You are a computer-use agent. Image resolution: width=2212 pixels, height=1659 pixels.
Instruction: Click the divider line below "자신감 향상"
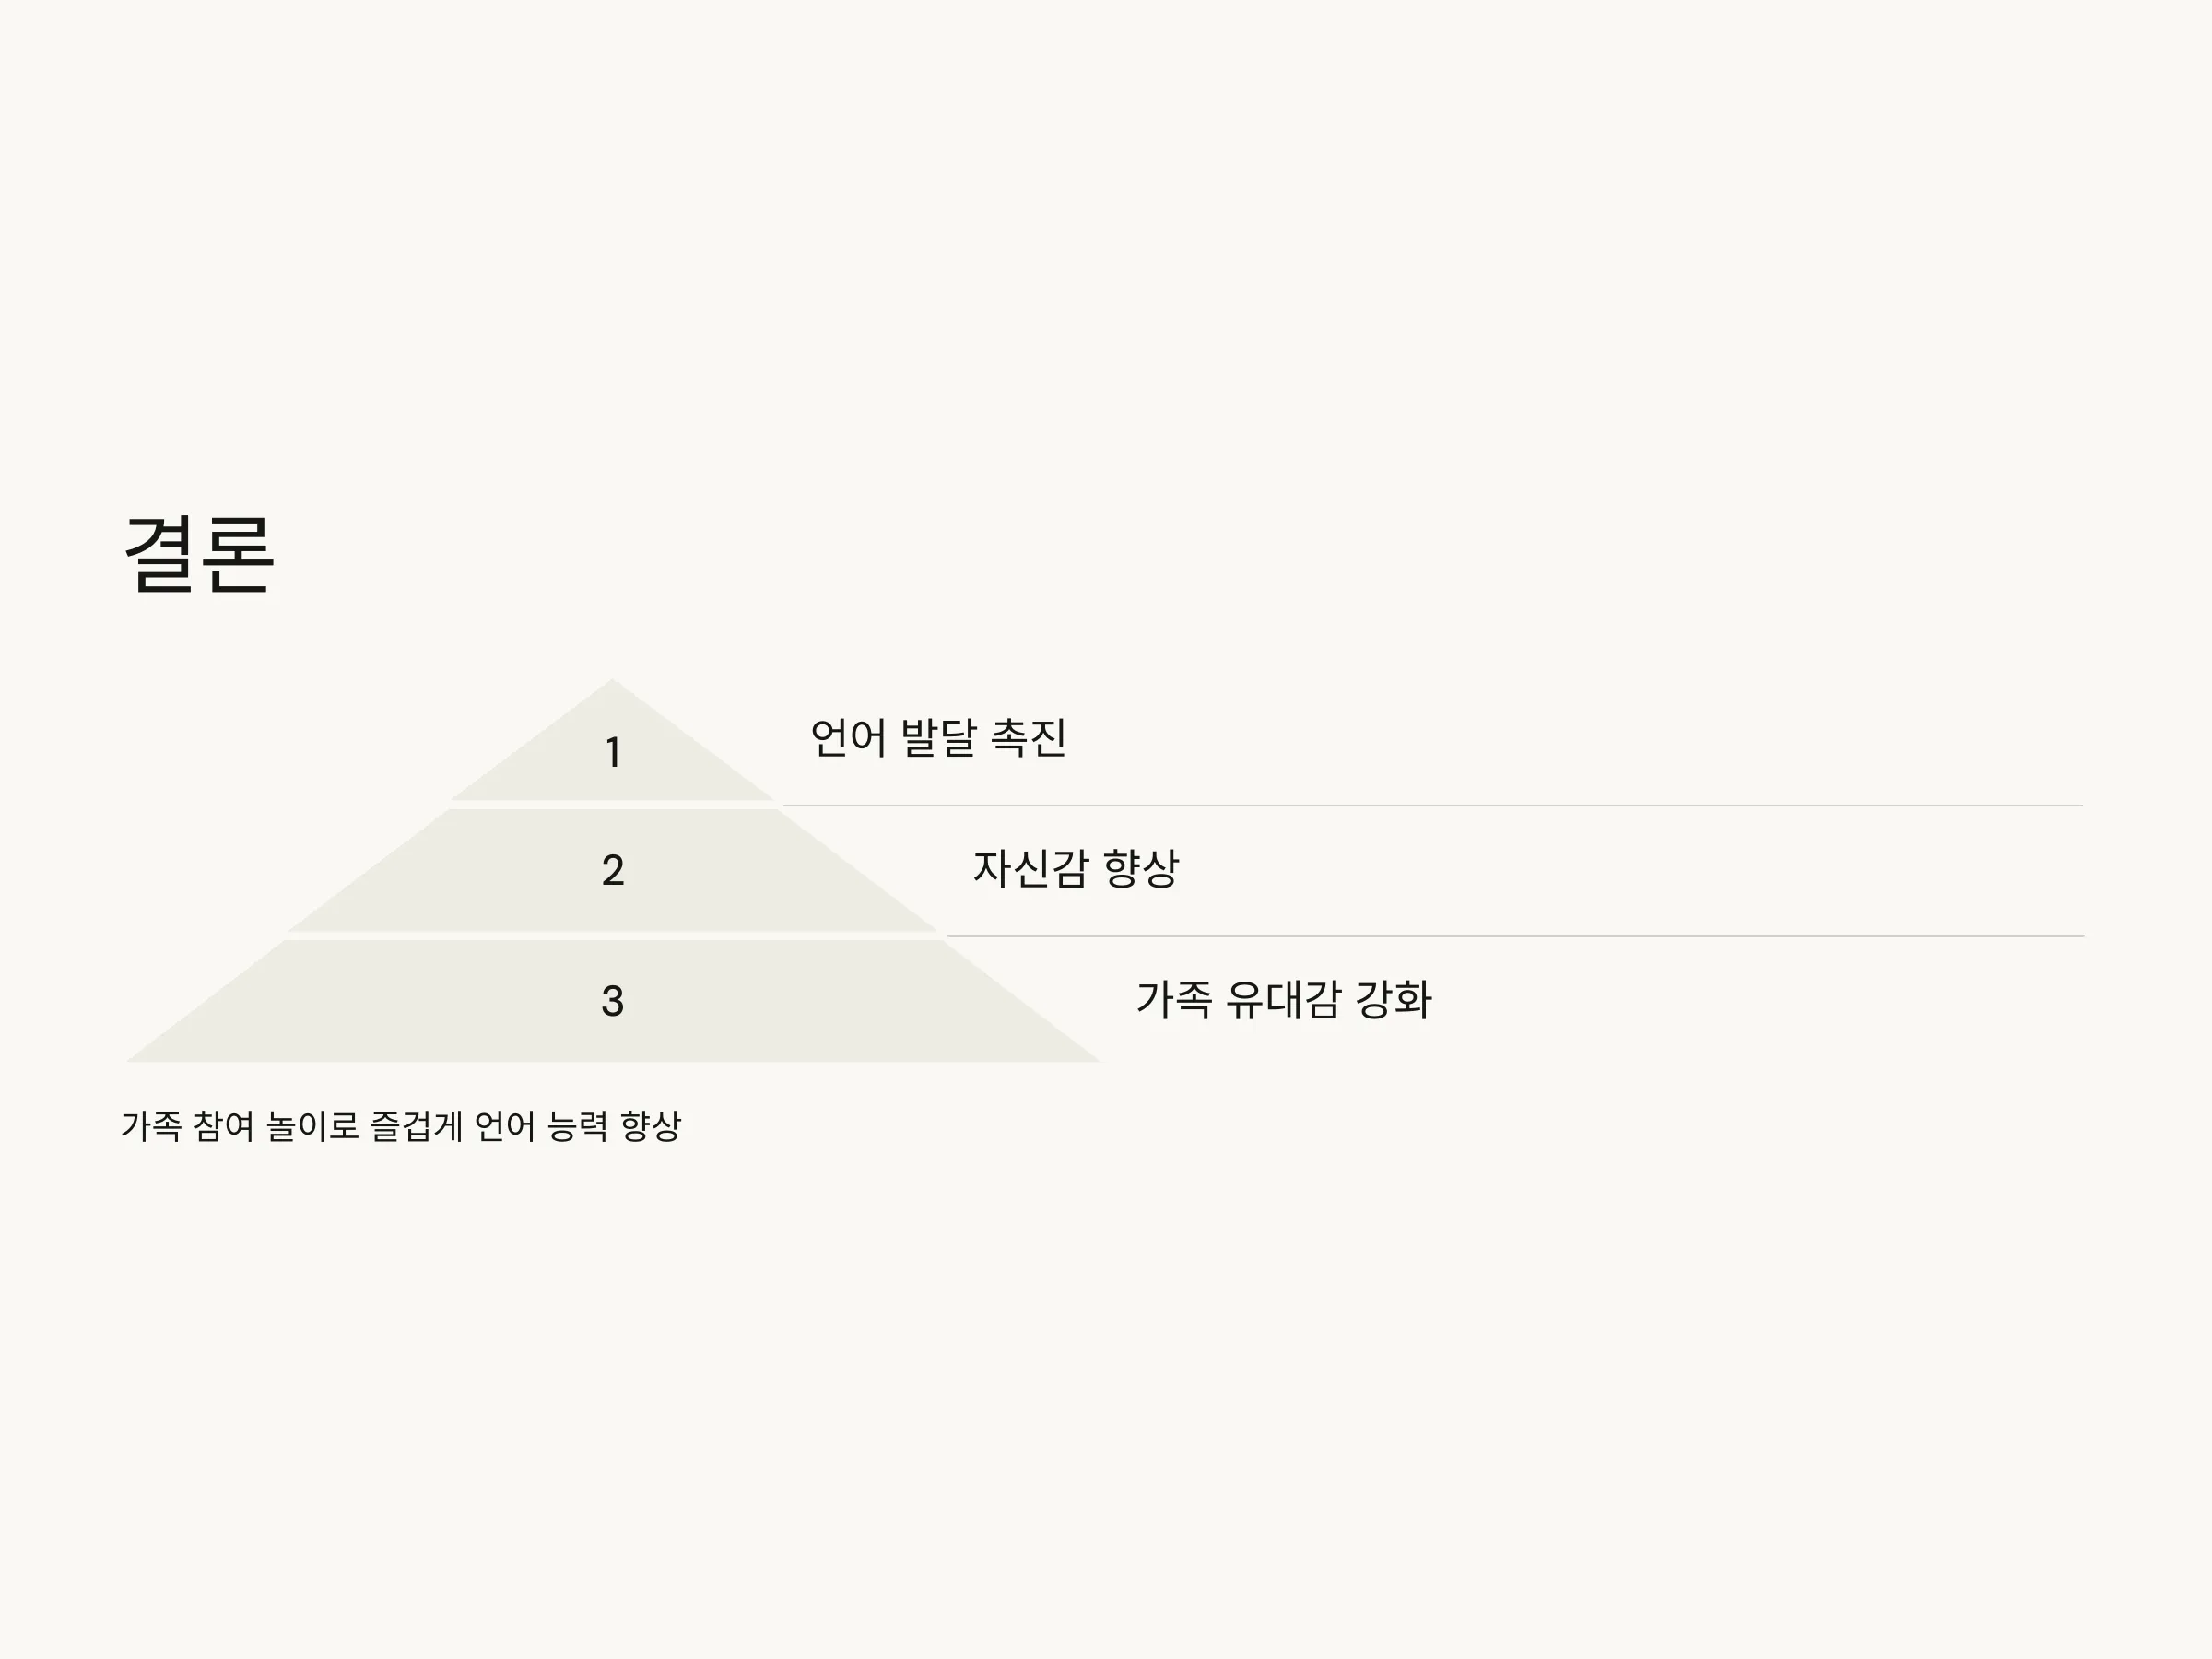[x=1515, y=936]
